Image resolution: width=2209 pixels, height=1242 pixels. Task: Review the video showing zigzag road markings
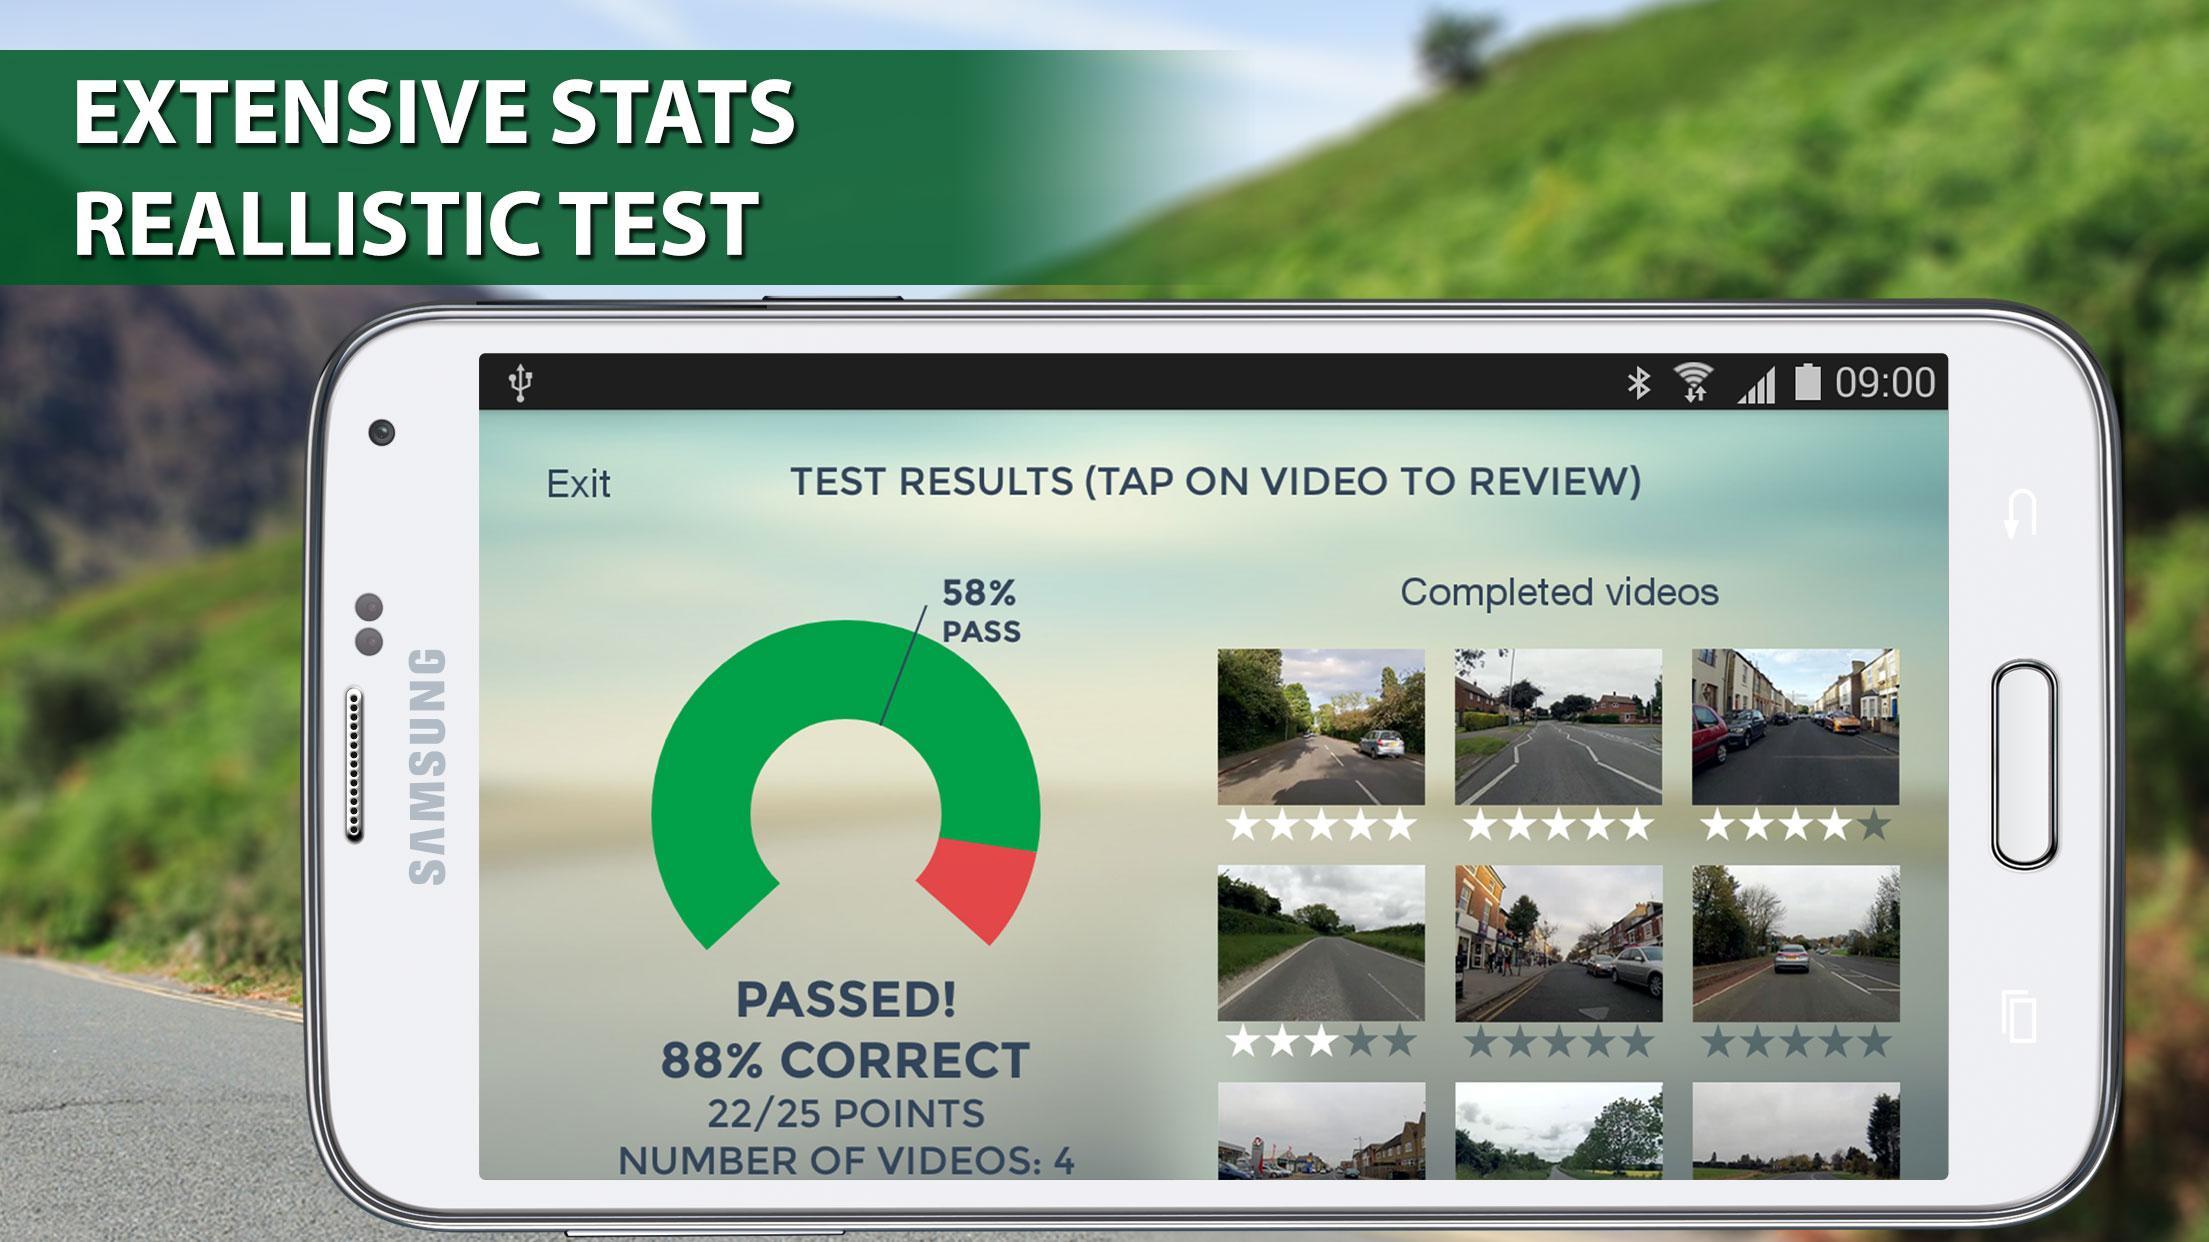(x=1558, y=727)
